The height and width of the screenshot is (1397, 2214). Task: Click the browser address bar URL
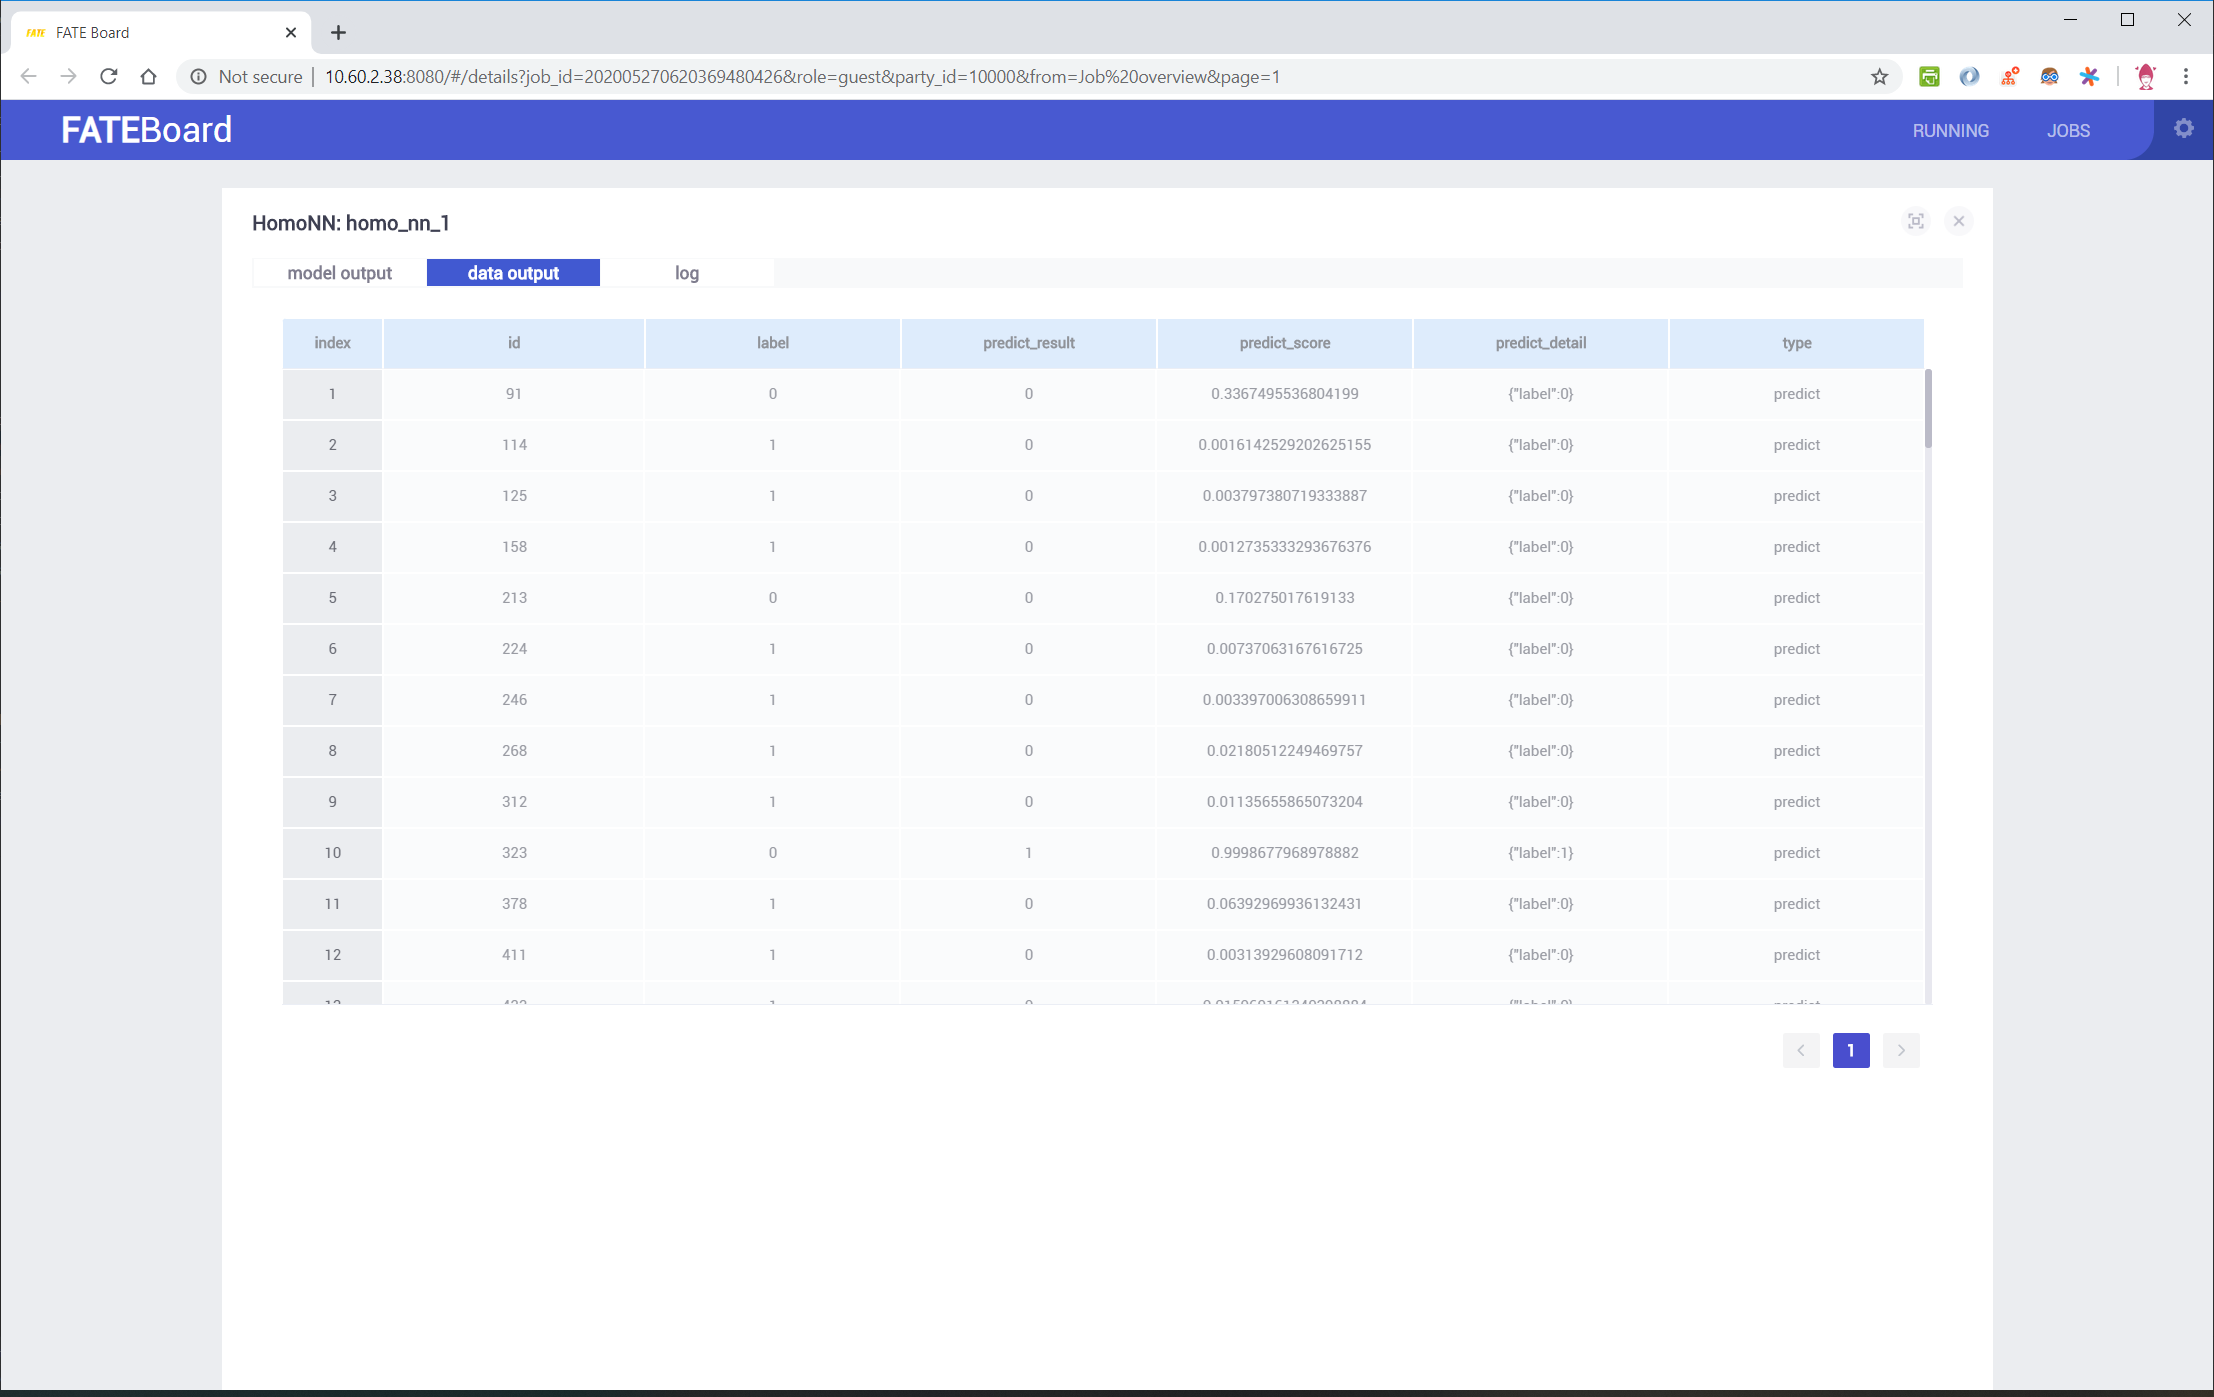800,77
